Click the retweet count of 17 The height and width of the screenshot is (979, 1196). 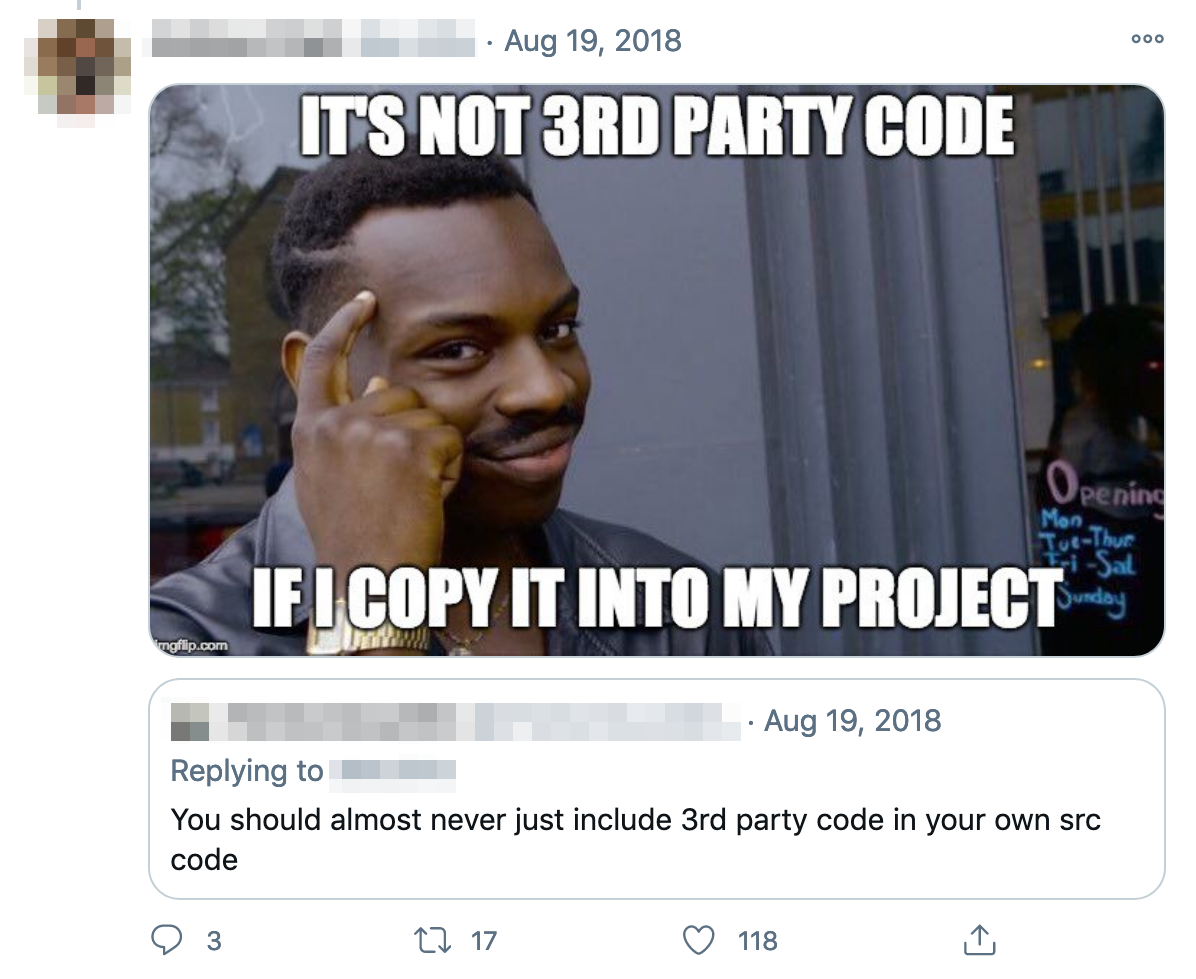[x=484, y=941]
